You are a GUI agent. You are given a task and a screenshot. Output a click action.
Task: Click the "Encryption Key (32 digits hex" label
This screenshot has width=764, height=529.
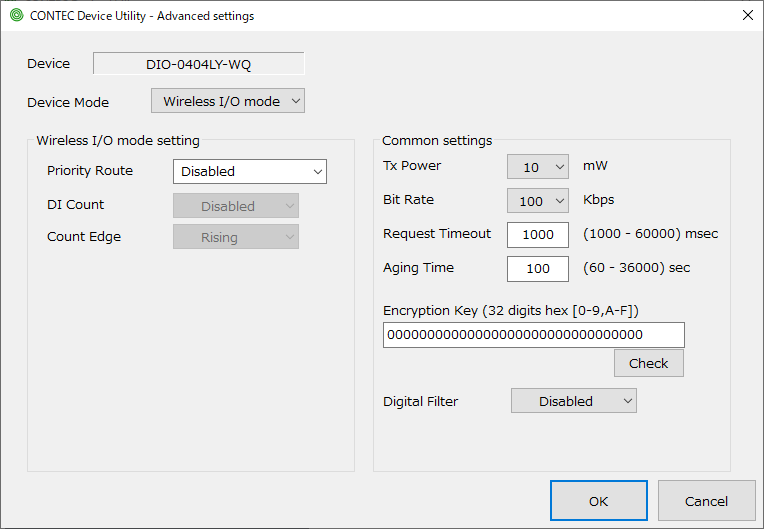pyautogui.click(x=511, y=310)
